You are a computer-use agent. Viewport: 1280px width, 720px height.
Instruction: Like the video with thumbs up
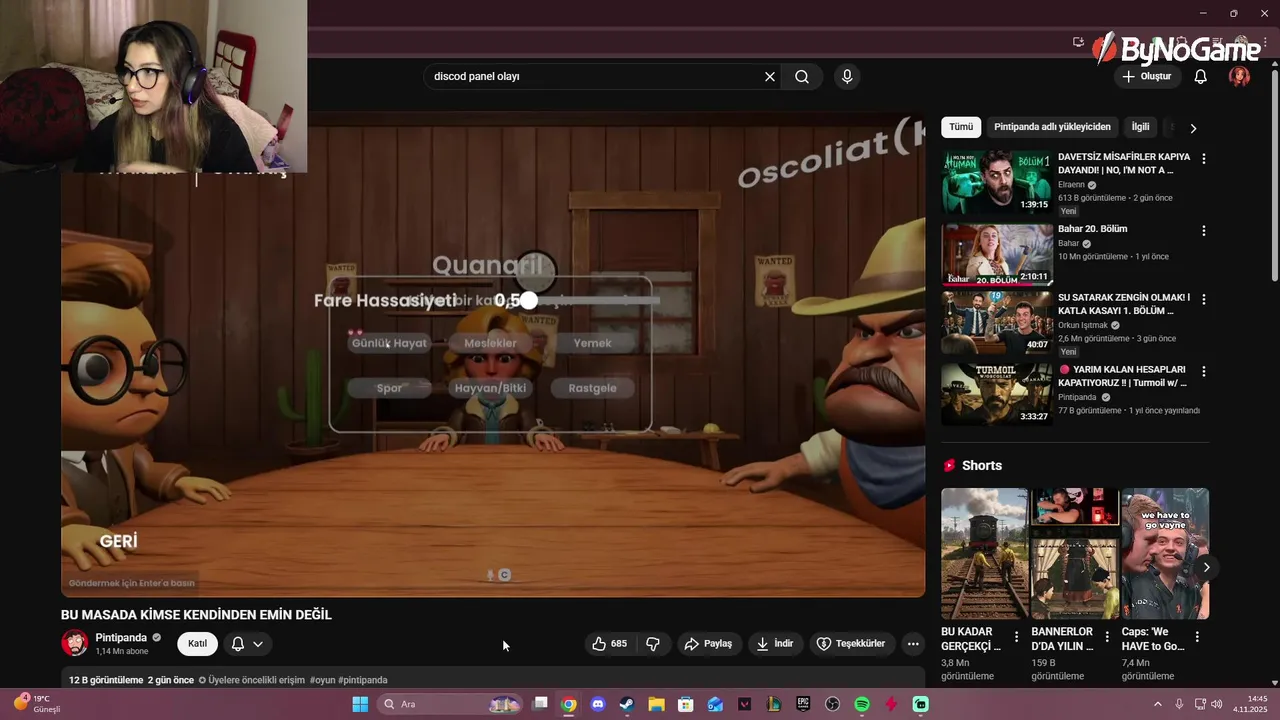[610, 644]
